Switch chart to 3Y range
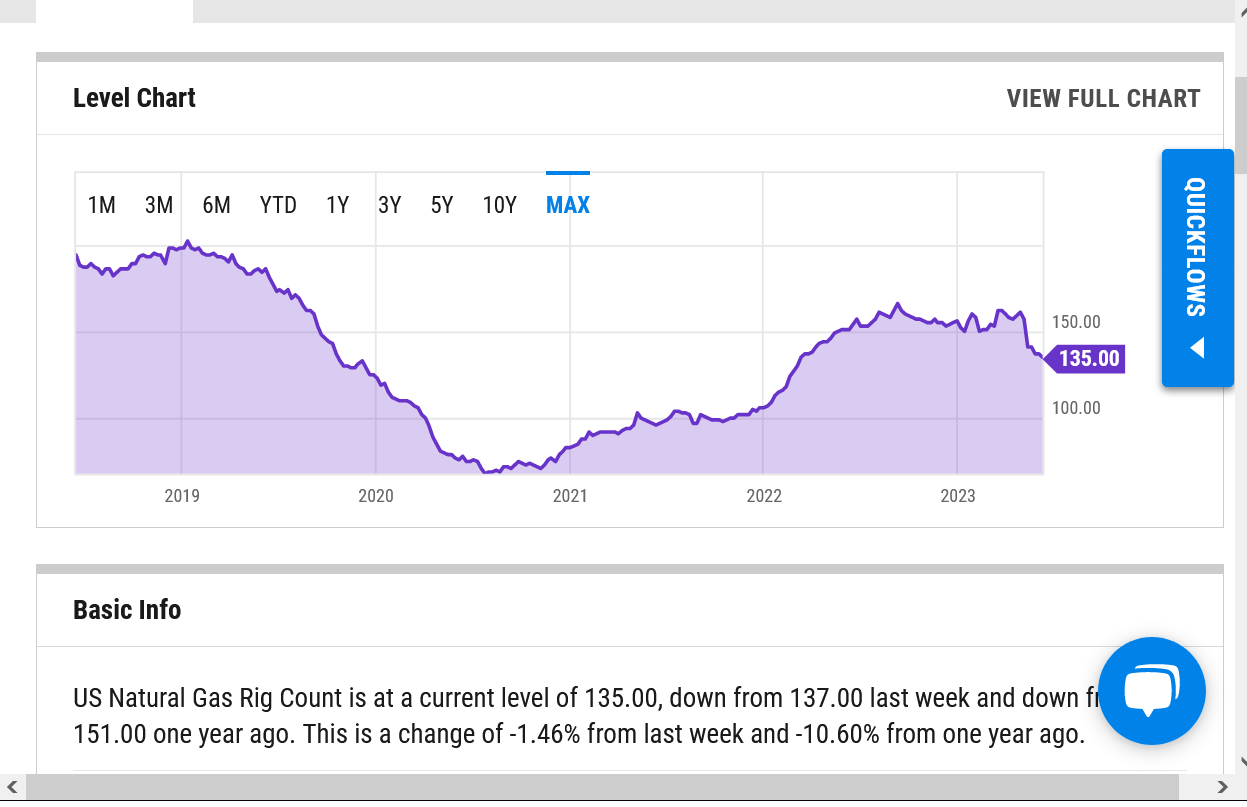This screenshot has height=807, width=1247. pos(389,205)
